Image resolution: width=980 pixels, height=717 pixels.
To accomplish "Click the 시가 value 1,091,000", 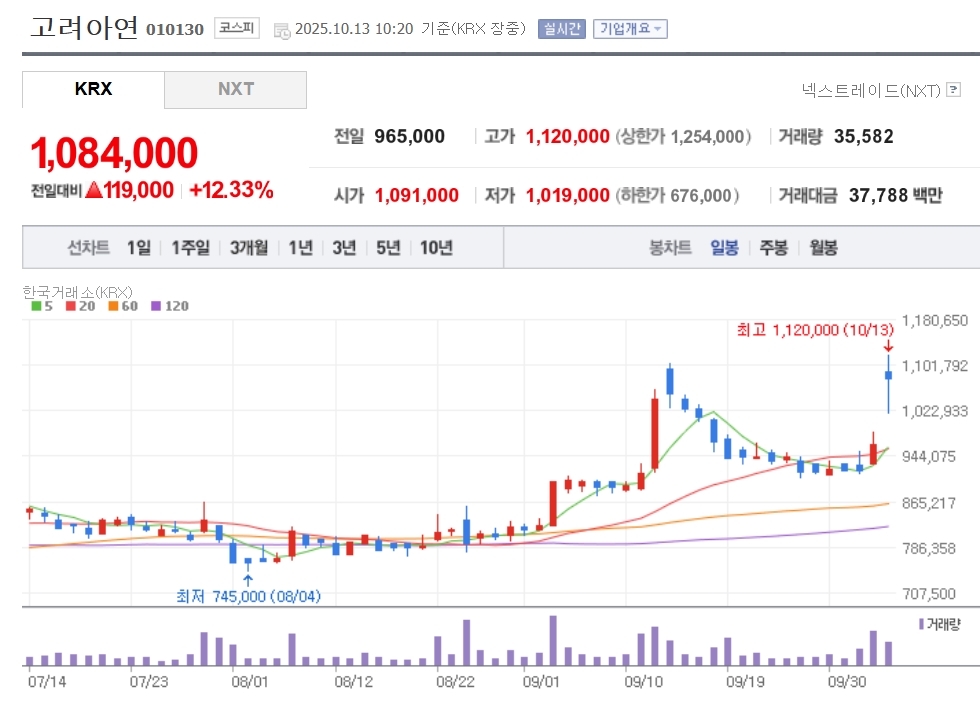I will pos(417,196).
